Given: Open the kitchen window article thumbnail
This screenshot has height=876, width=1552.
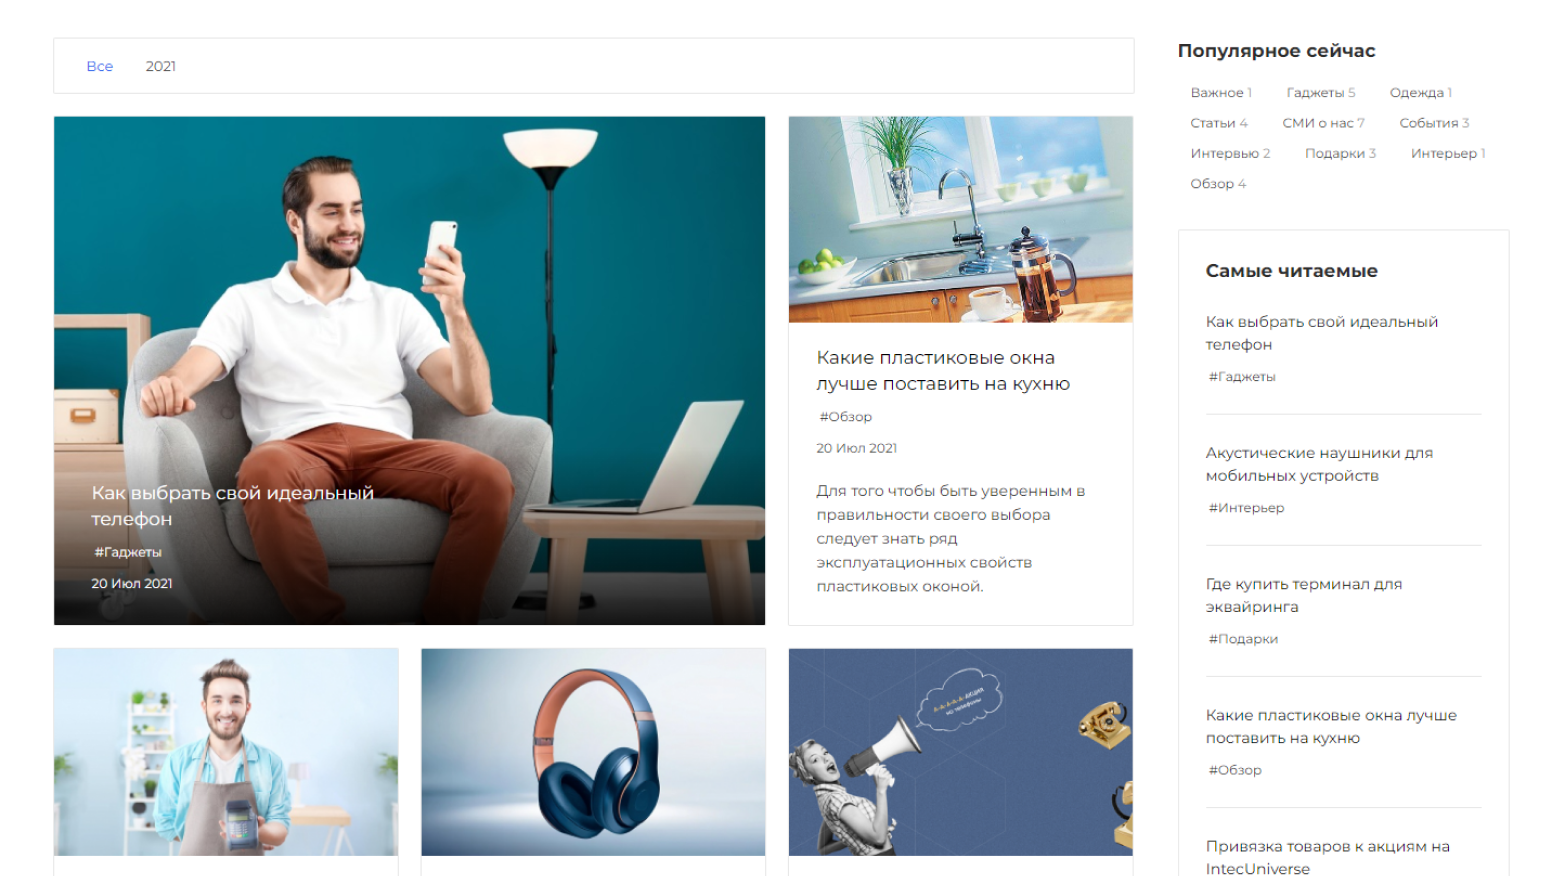Looking at the screenshot, I should pos(960,219).
